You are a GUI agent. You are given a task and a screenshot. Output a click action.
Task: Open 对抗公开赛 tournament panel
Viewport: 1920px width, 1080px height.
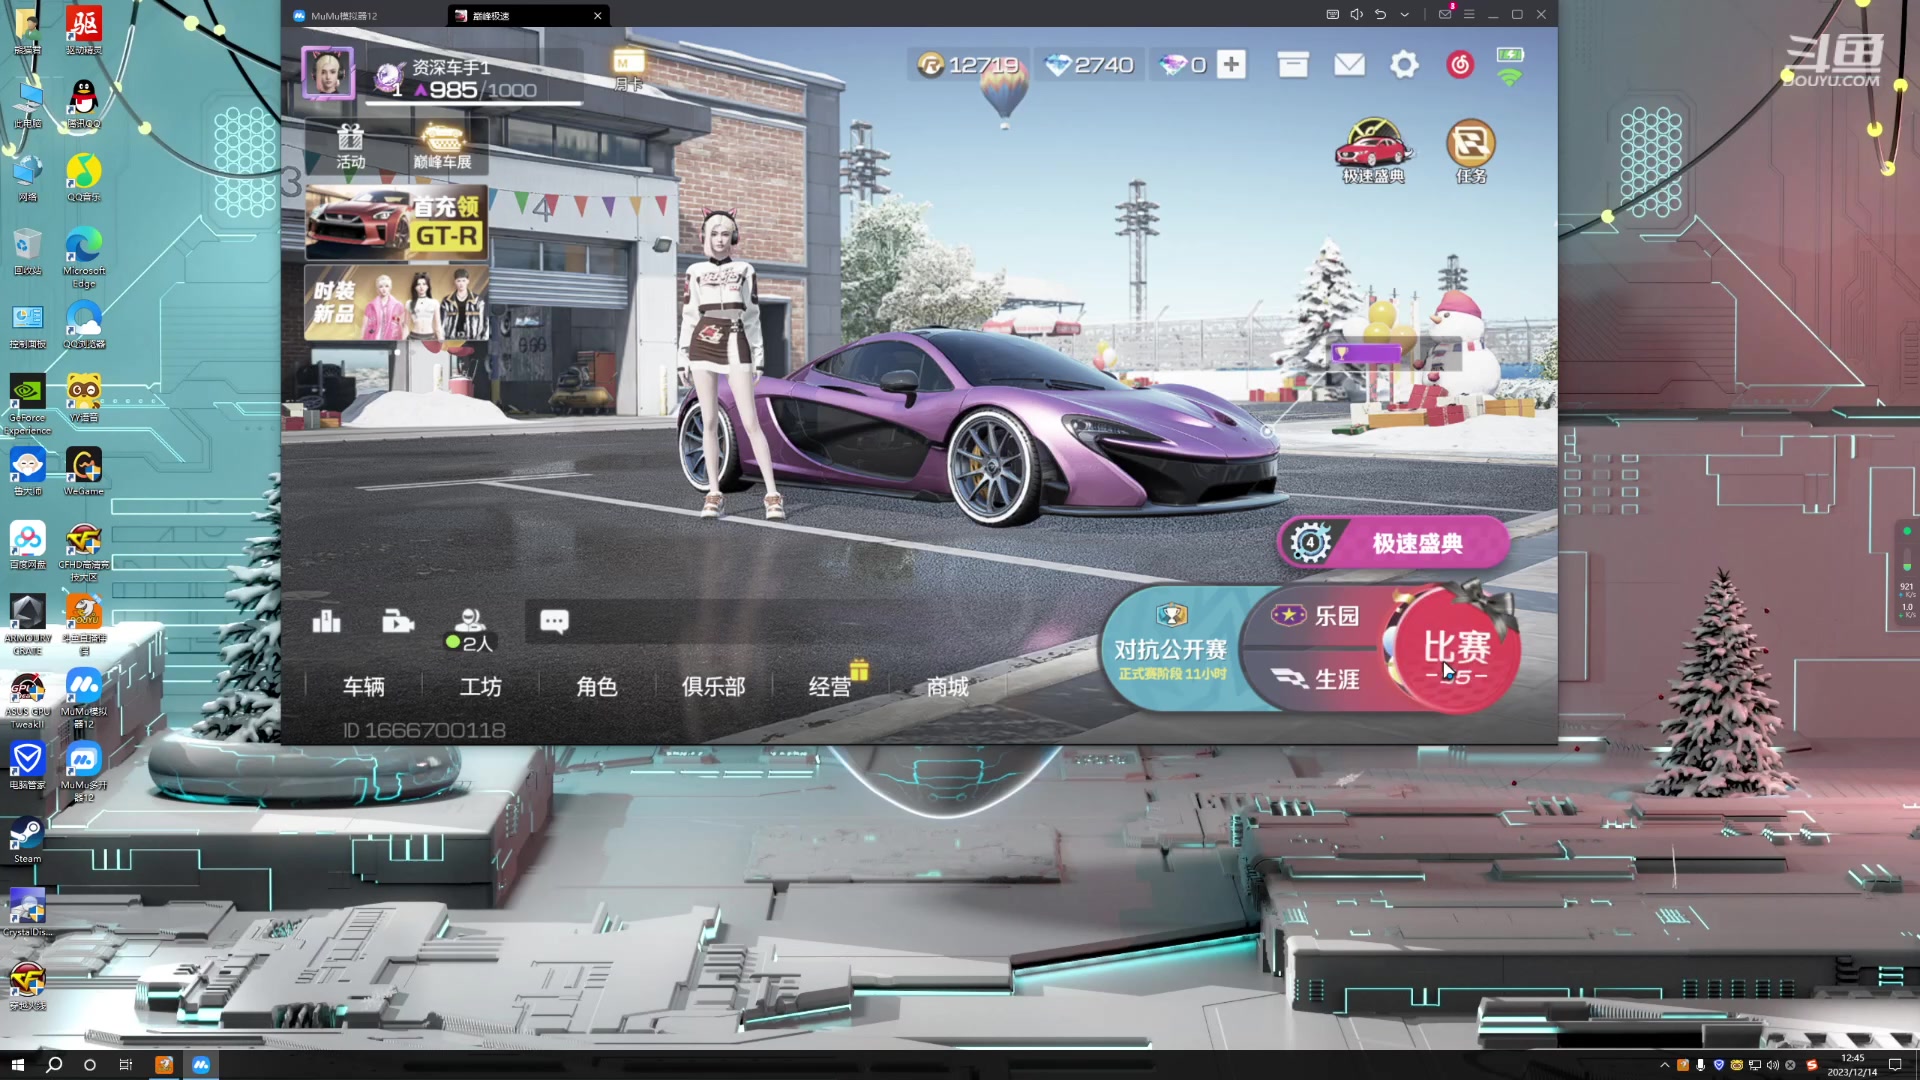tap(1171, 650)
